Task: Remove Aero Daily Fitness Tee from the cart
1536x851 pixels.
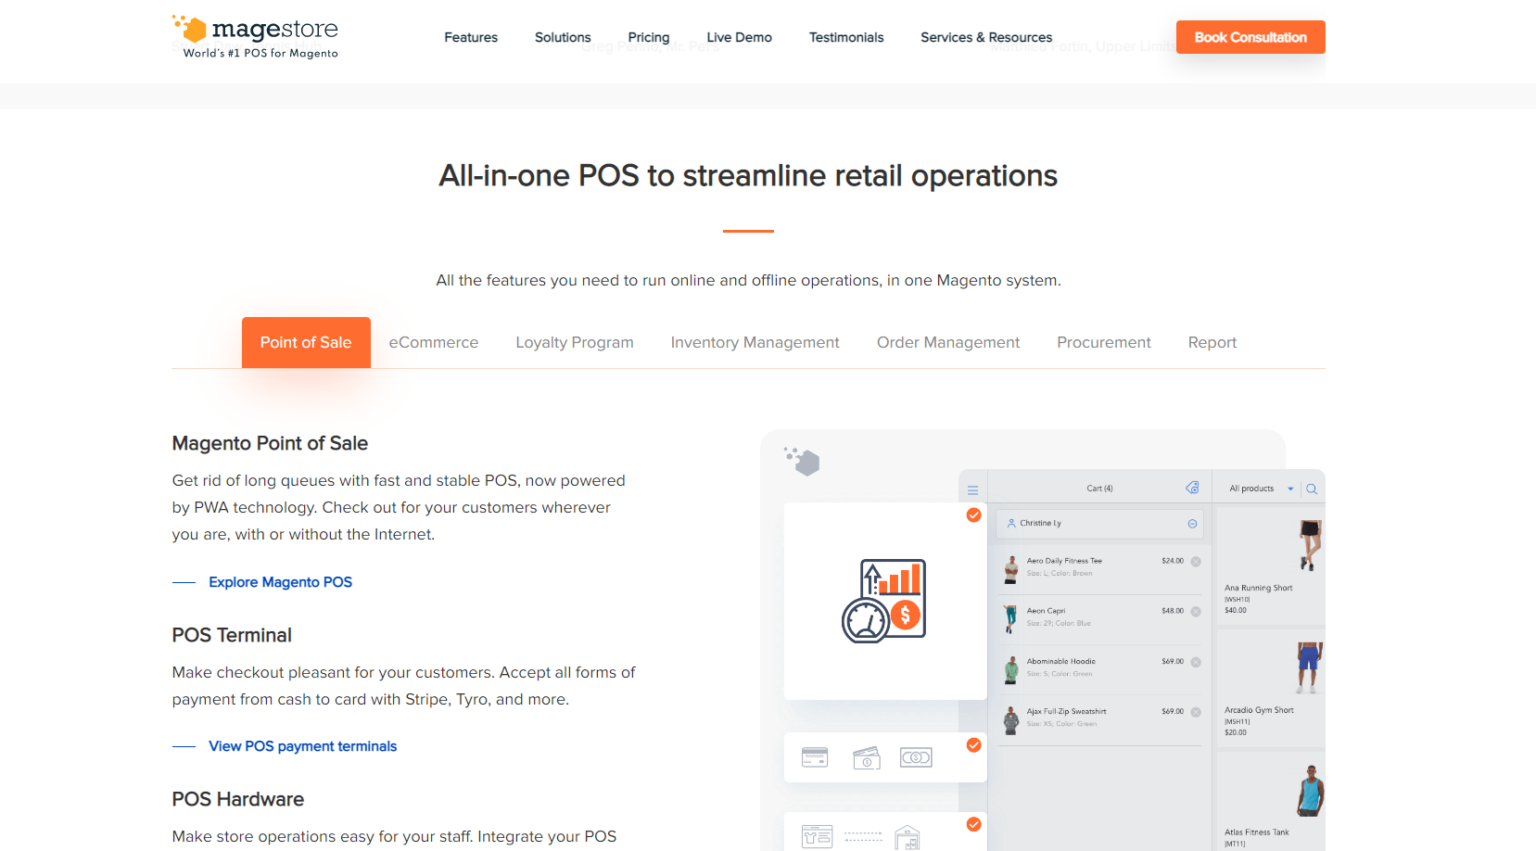Action: click(1196, 560)
